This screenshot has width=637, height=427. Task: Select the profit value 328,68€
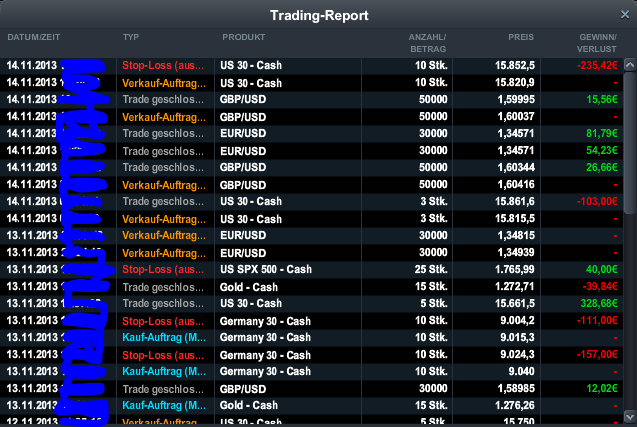click(599, 303)
